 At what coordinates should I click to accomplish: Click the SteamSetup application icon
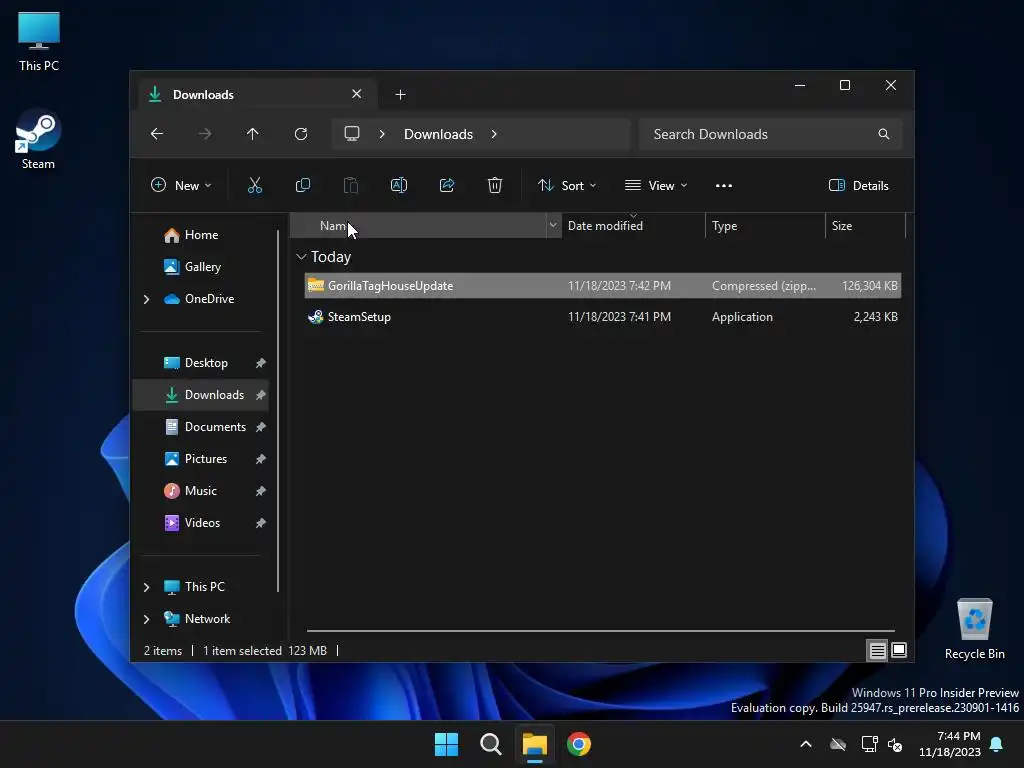(316, 317)
